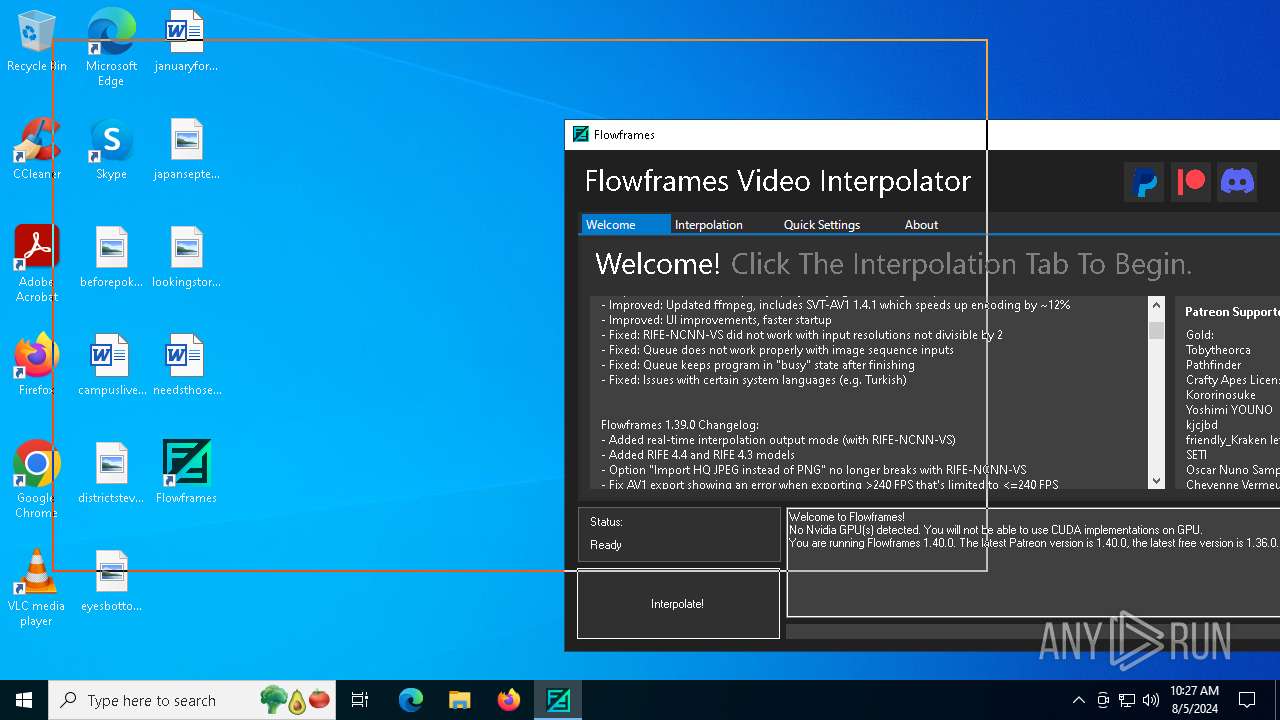The image size is (1280, 720).
Task: Select the Adobe Acrobat desktop shortcut
Action: 36,263
